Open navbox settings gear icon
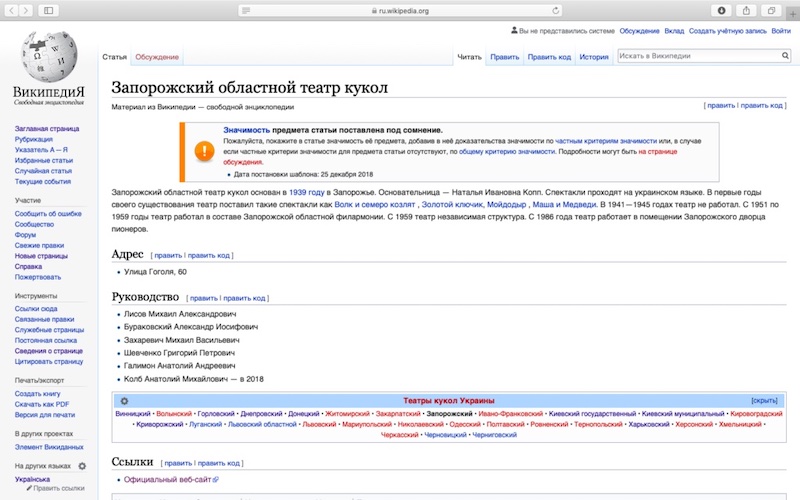Screen dimensions: 800x500 pyautogui.click(x=124, y=401)
